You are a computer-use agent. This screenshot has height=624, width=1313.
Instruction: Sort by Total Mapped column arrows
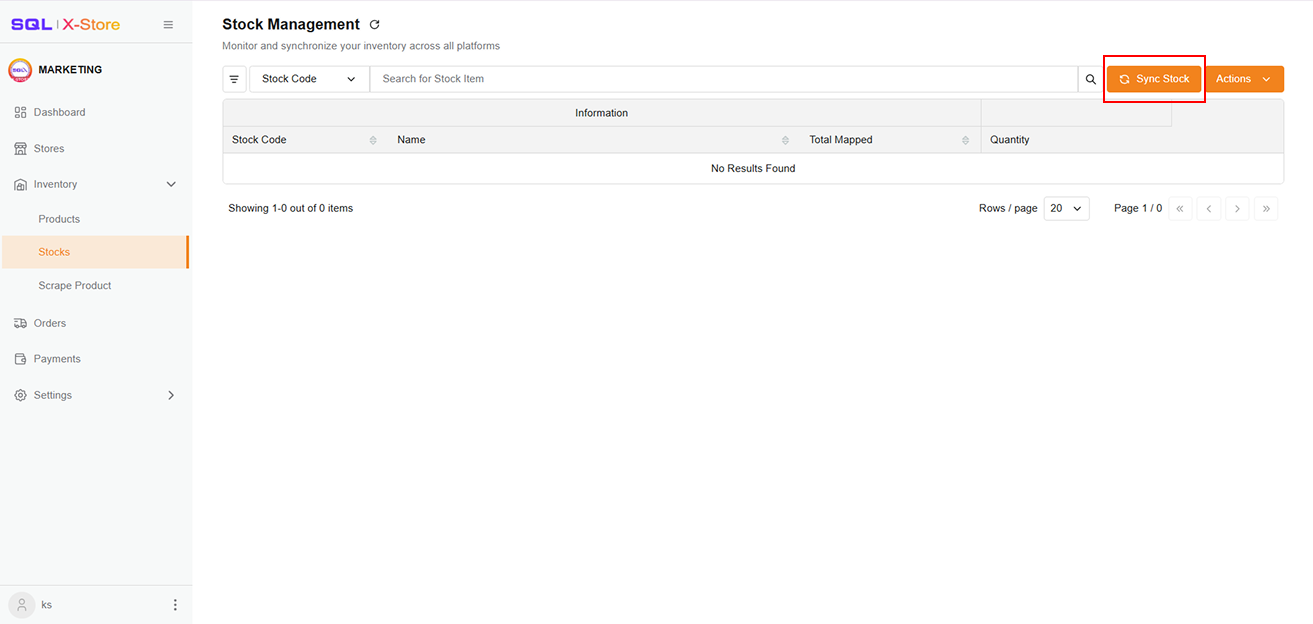pyautogui.click(x=965, y=140)
